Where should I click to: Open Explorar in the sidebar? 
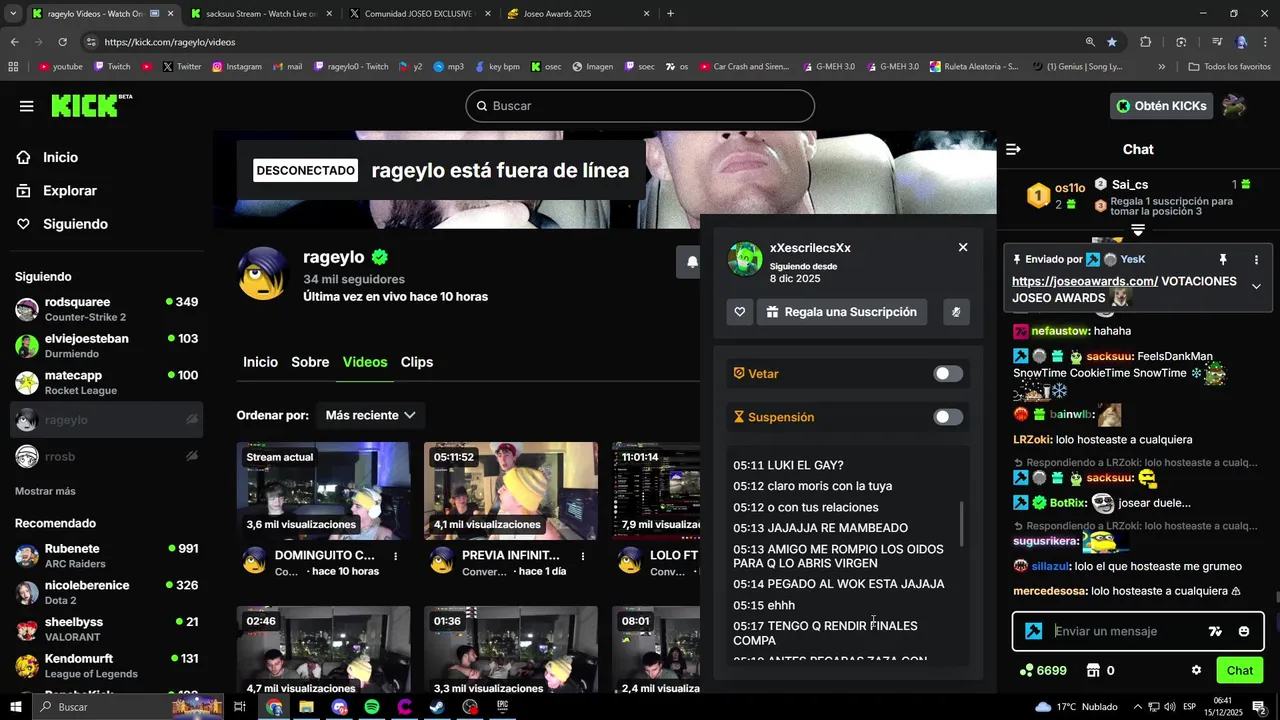click(69, 191)
